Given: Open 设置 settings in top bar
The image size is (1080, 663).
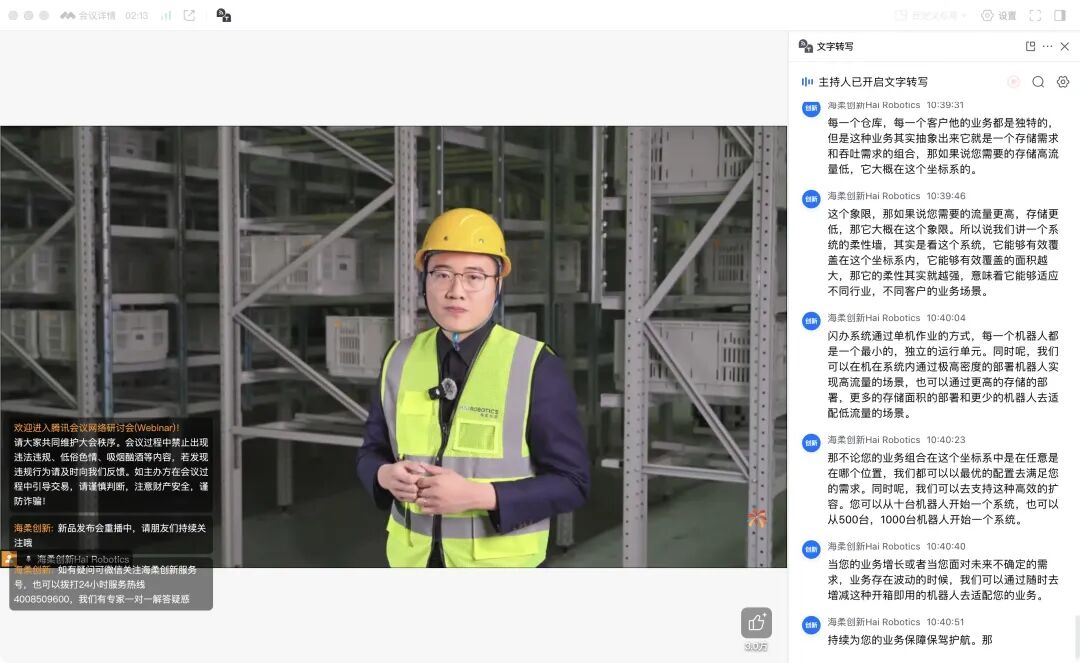Looking at the screenshot, I should coord(998,16).
